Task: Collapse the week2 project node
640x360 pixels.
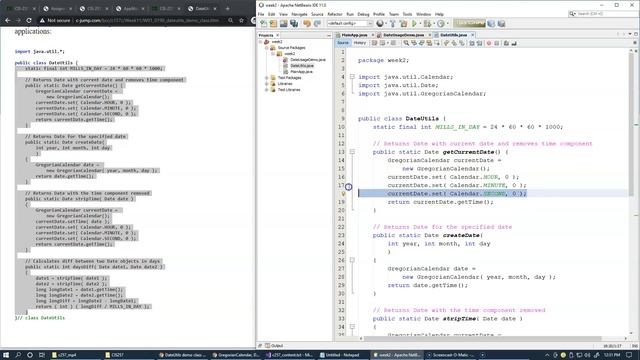Action: tap(260, 42)
